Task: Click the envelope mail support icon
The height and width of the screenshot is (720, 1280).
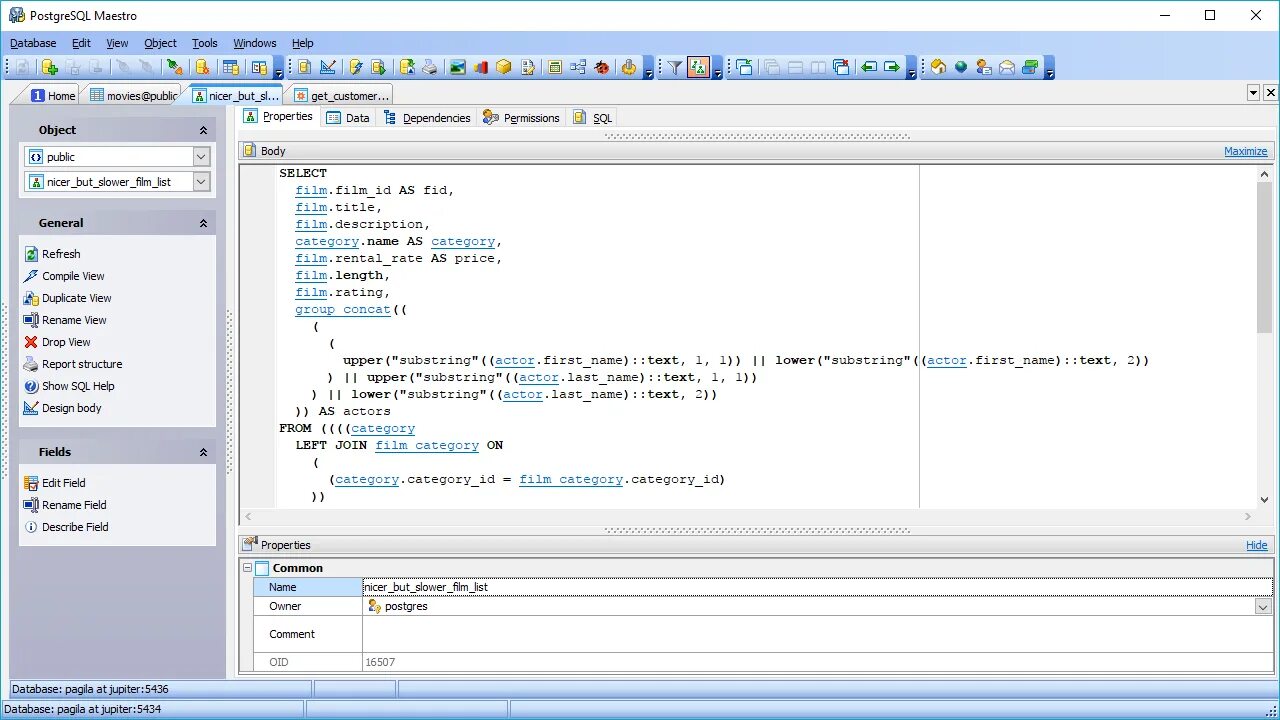Action: [1007, 67]
